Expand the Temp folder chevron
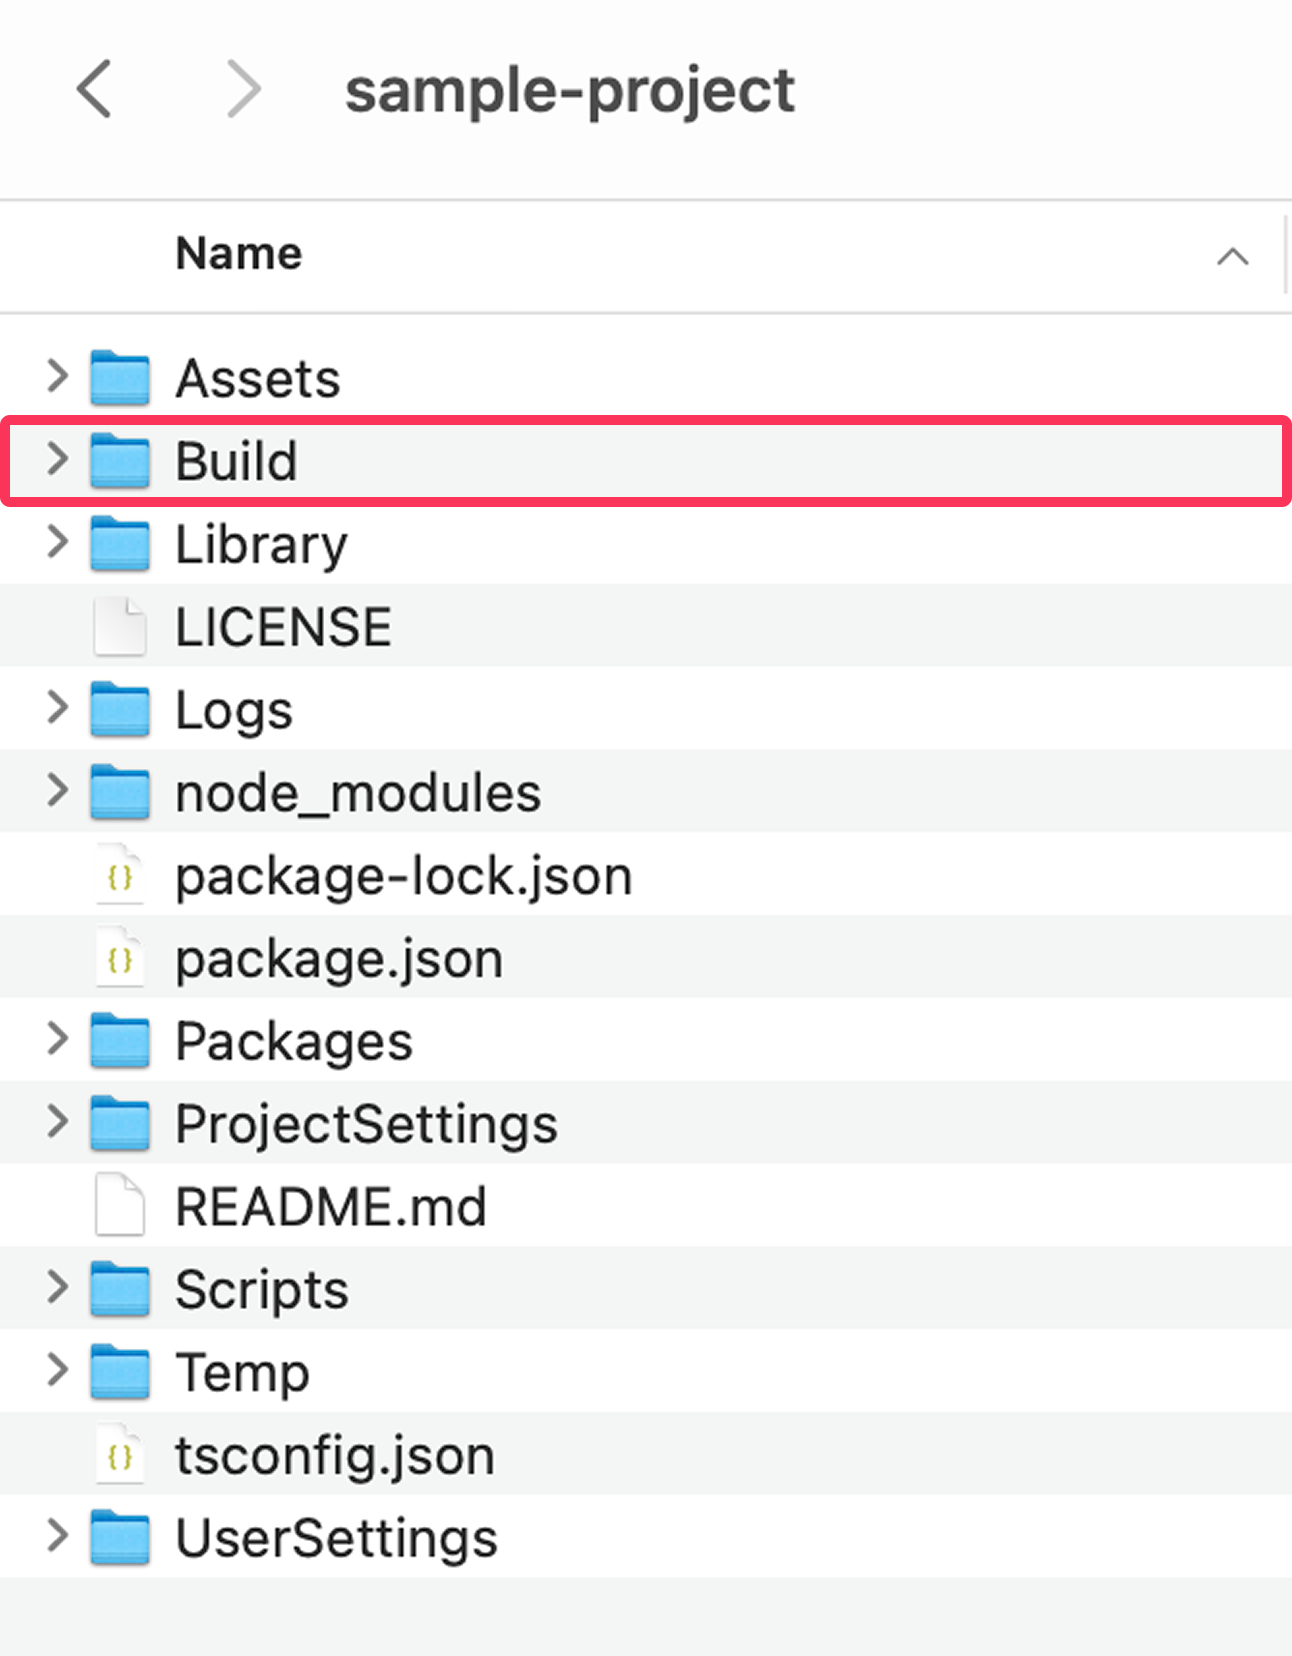This screenshot has height=1656, width=1292. click(57, 1370)
